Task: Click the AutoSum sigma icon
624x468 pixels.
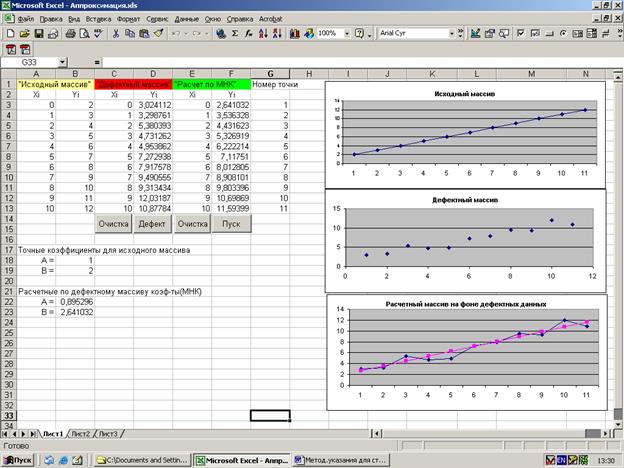Action: point(235,33)
